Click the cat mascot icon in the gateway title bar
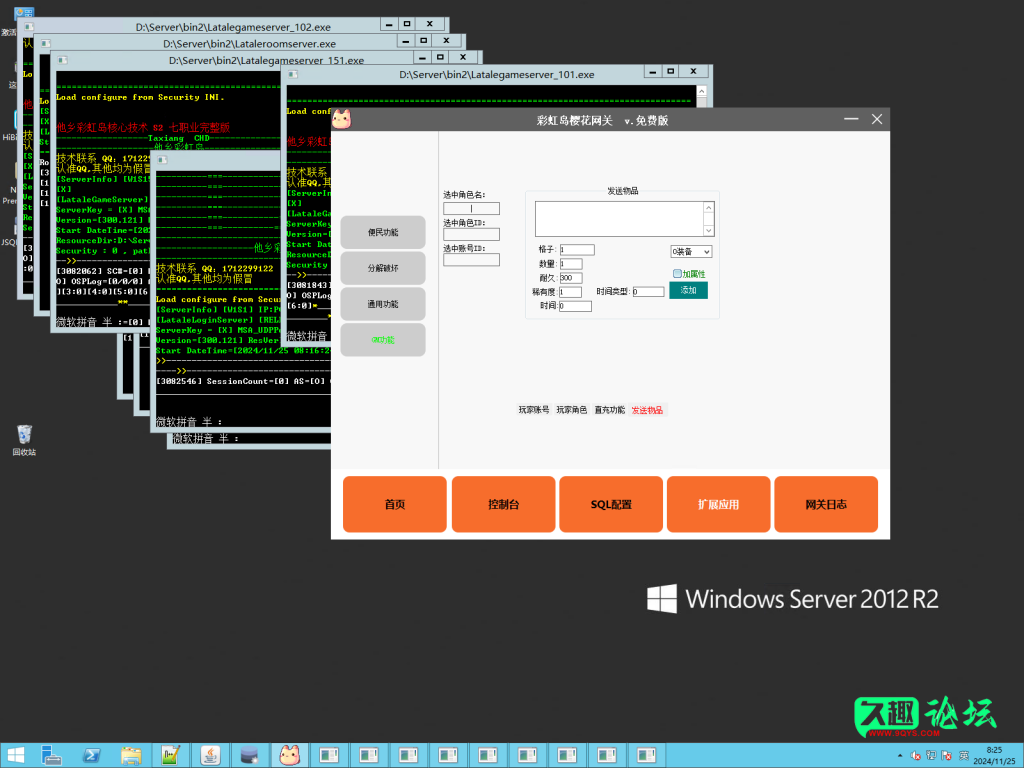Image resolution: width=1024 pixels, height=768 pixels. [341, 118]
